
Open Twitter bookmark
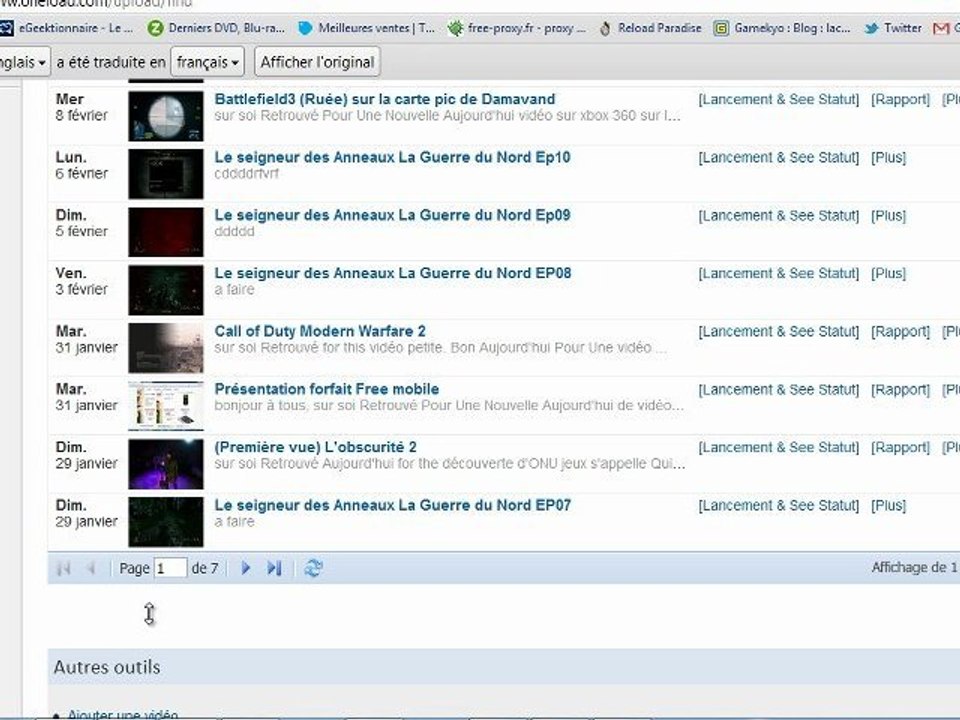[x=893, y=28]
